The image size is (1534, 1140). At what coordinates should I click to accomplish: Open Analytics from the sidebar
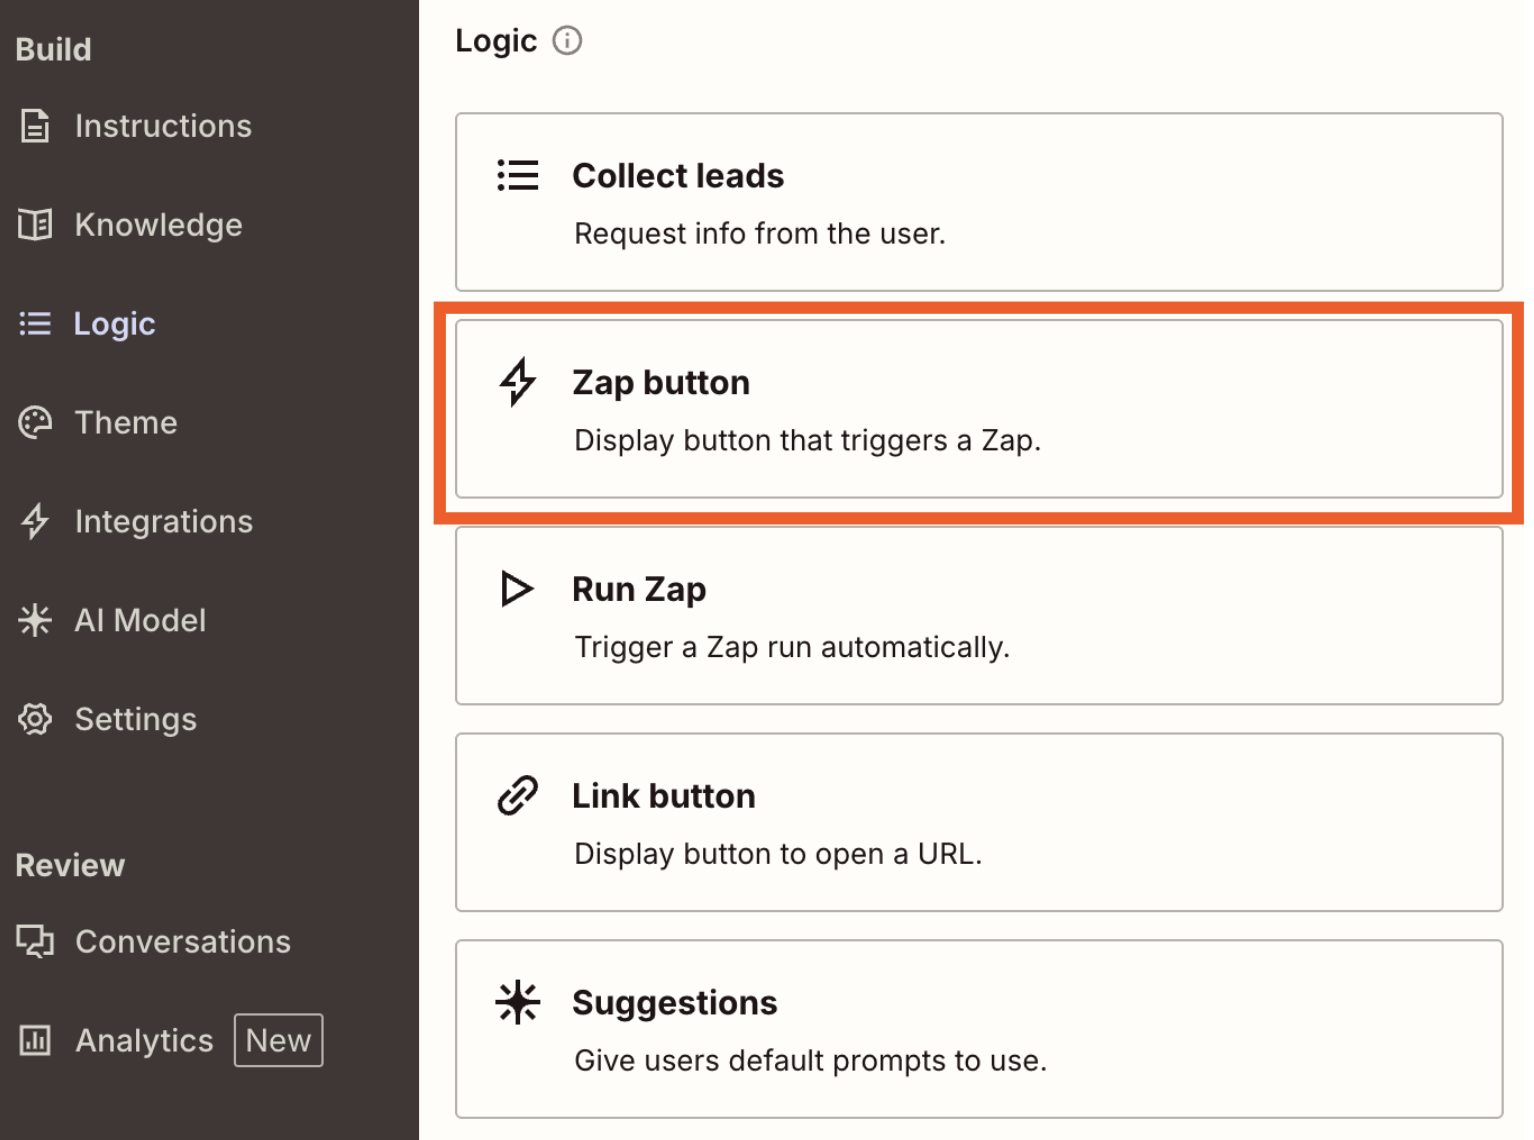pos(143,1040)
